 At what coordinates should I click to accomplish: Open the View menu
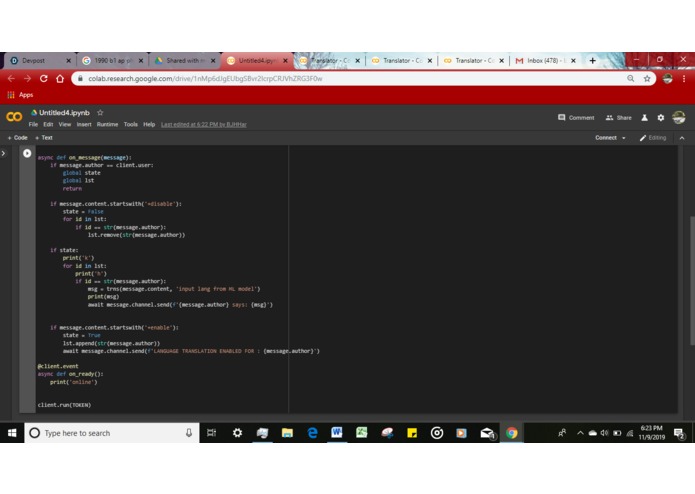65,124
